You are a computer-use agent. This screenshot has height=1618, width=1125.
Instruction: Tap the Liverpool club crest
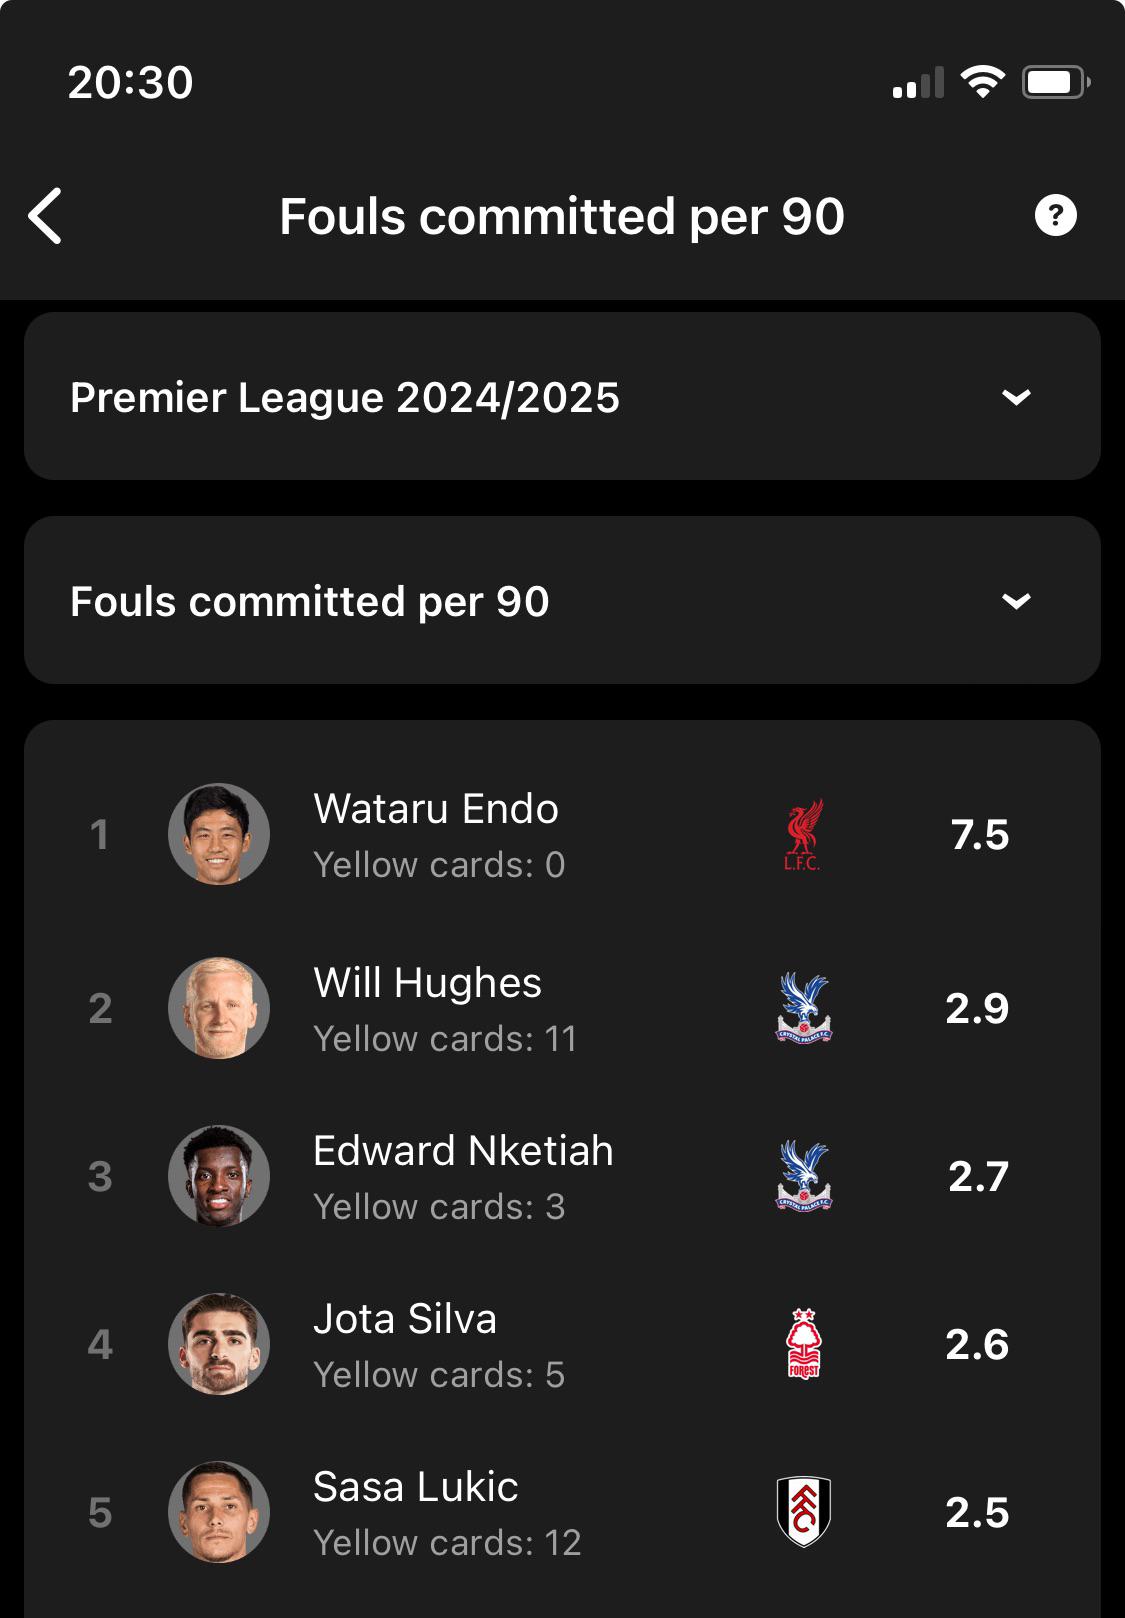click(803, 835)
